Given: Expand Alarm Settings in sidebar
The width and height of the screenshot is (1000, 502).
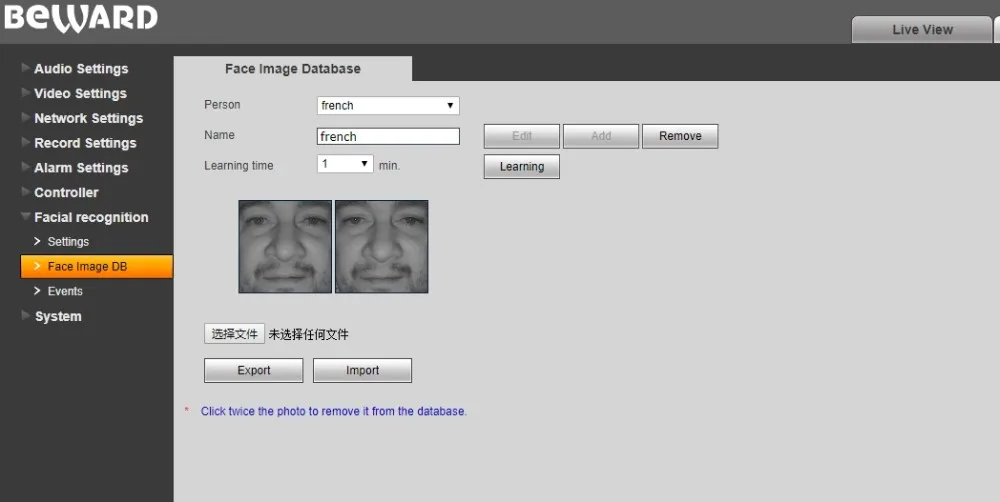Looking at the screenshot, I should pos(81,168).
